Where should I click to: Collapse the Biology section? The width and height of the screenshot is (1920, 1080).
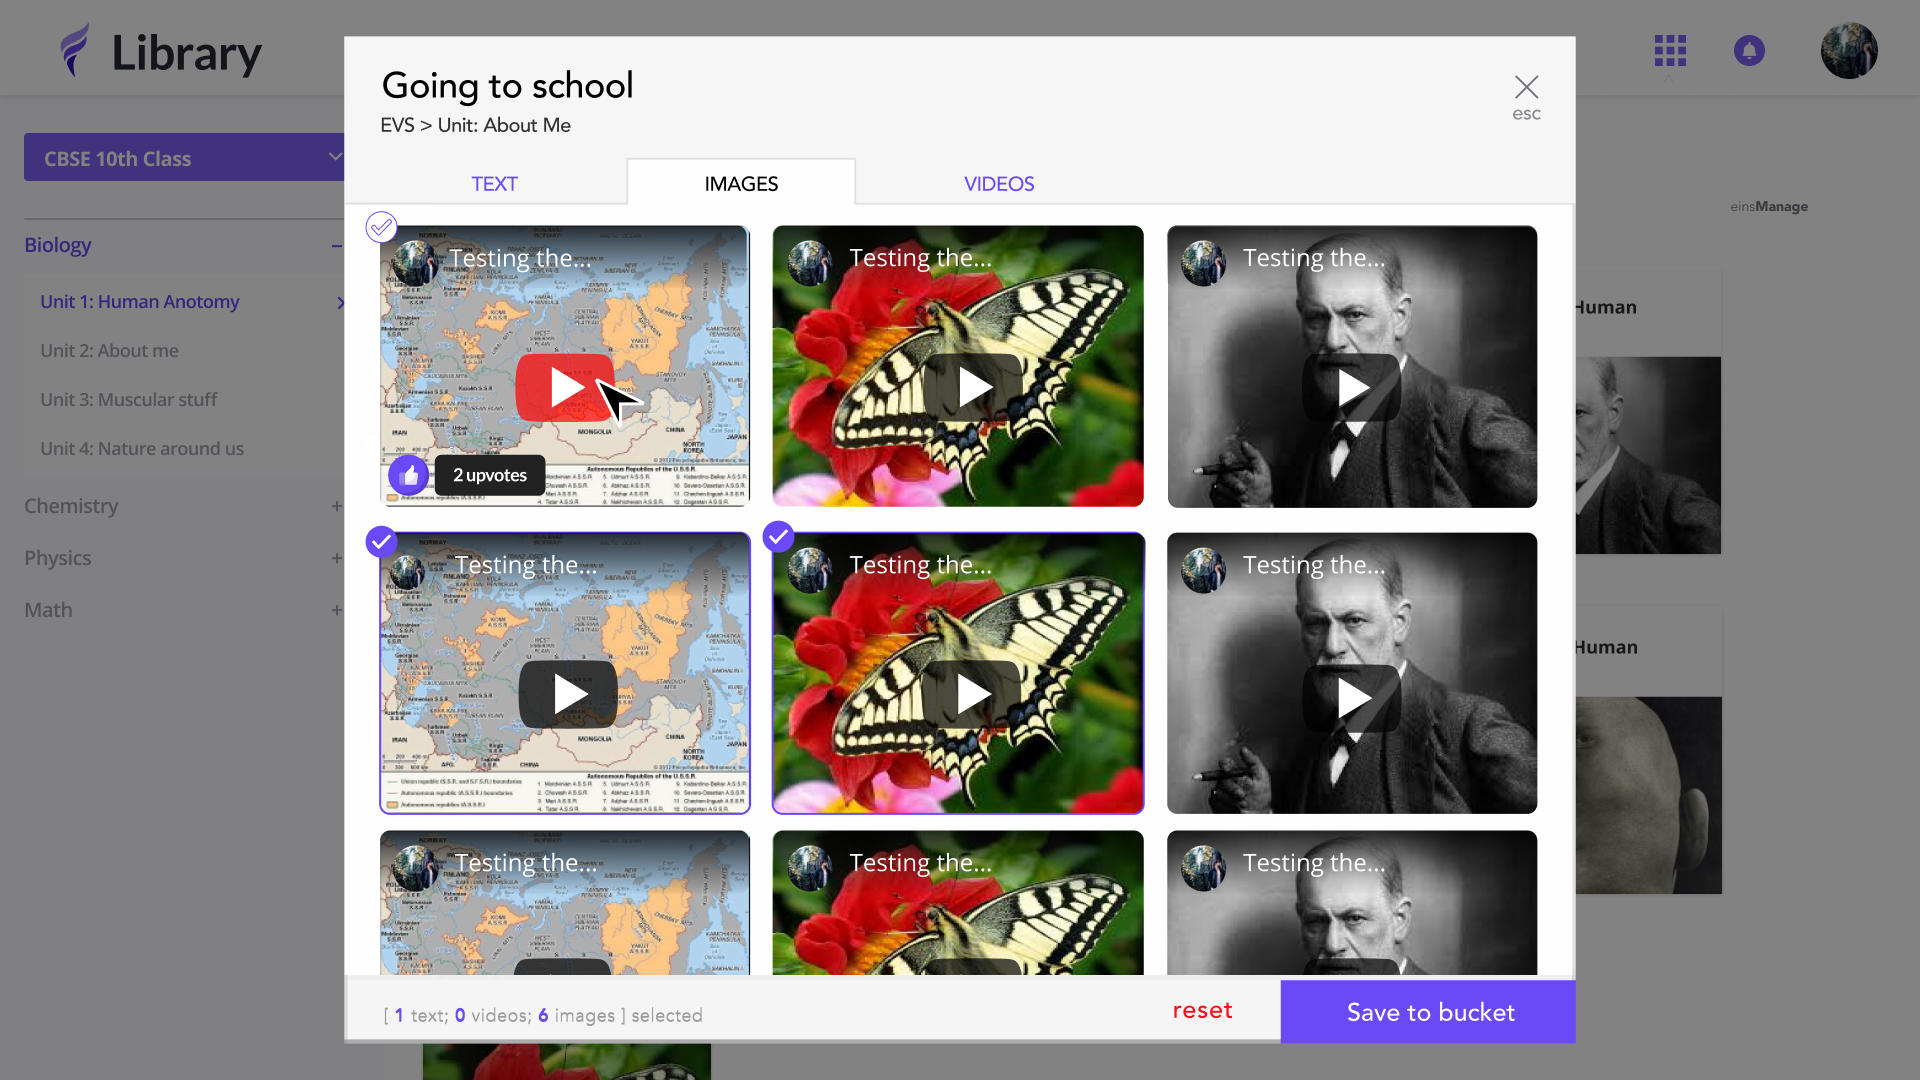(x=337, y=246)
